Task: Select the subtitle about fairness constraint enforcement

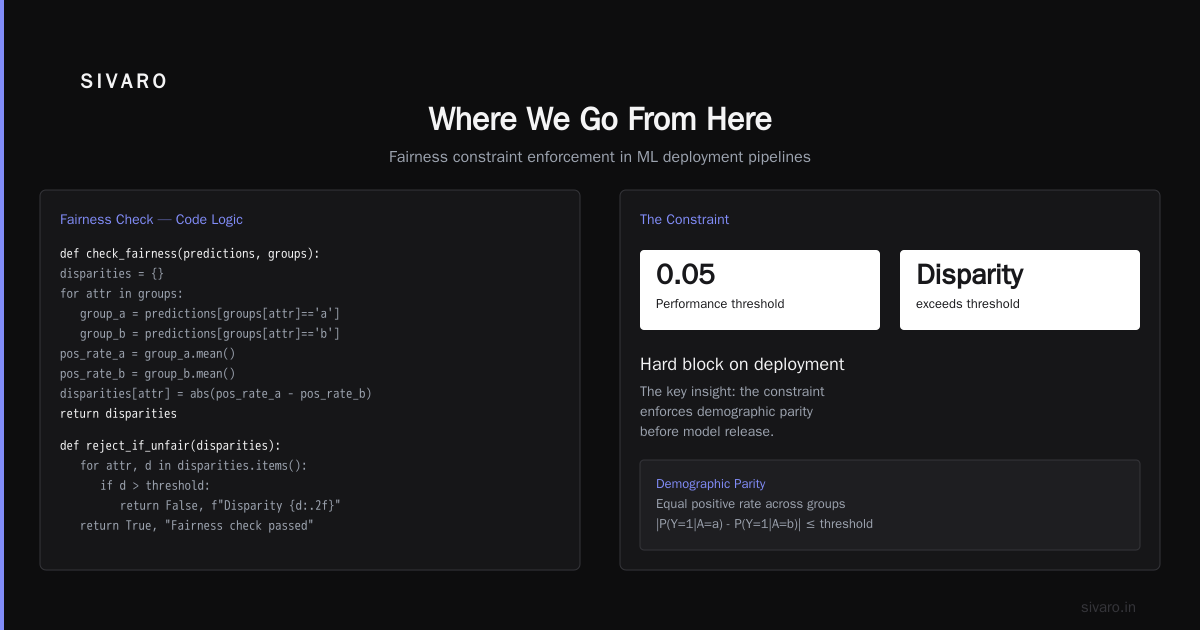Action: point(600,157)
